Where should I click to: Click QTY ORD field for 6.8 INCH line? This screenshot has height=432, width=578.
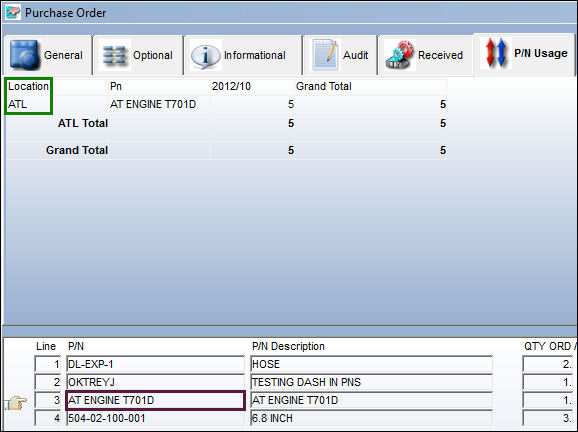click(548, 418)
